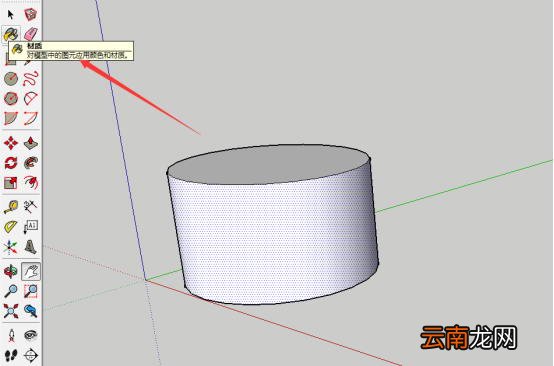
Task: Select the Tape Measure tool
Action: pos(11,207)
